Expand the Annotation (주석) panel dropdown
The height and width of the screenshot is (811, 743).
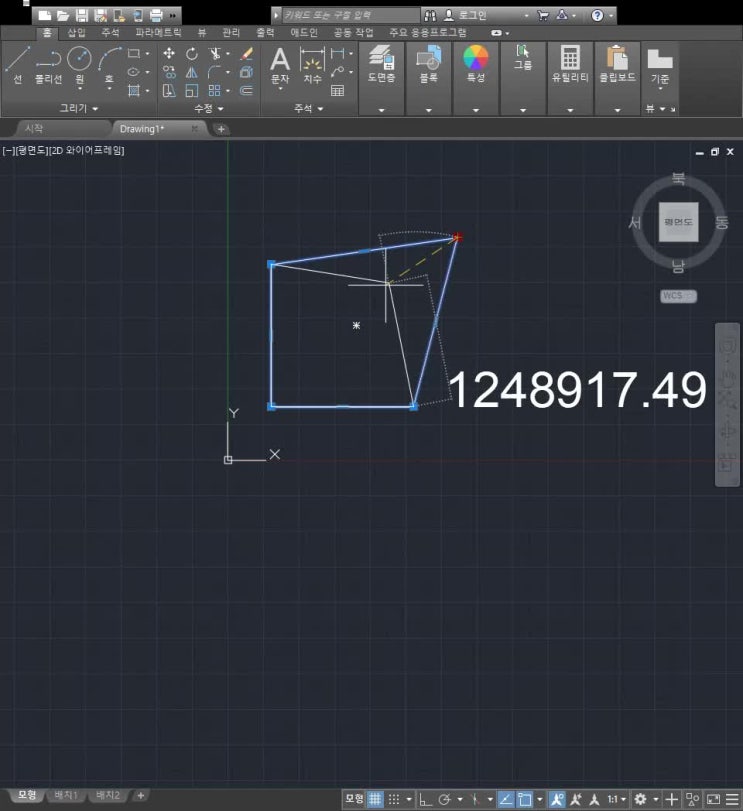309,108
